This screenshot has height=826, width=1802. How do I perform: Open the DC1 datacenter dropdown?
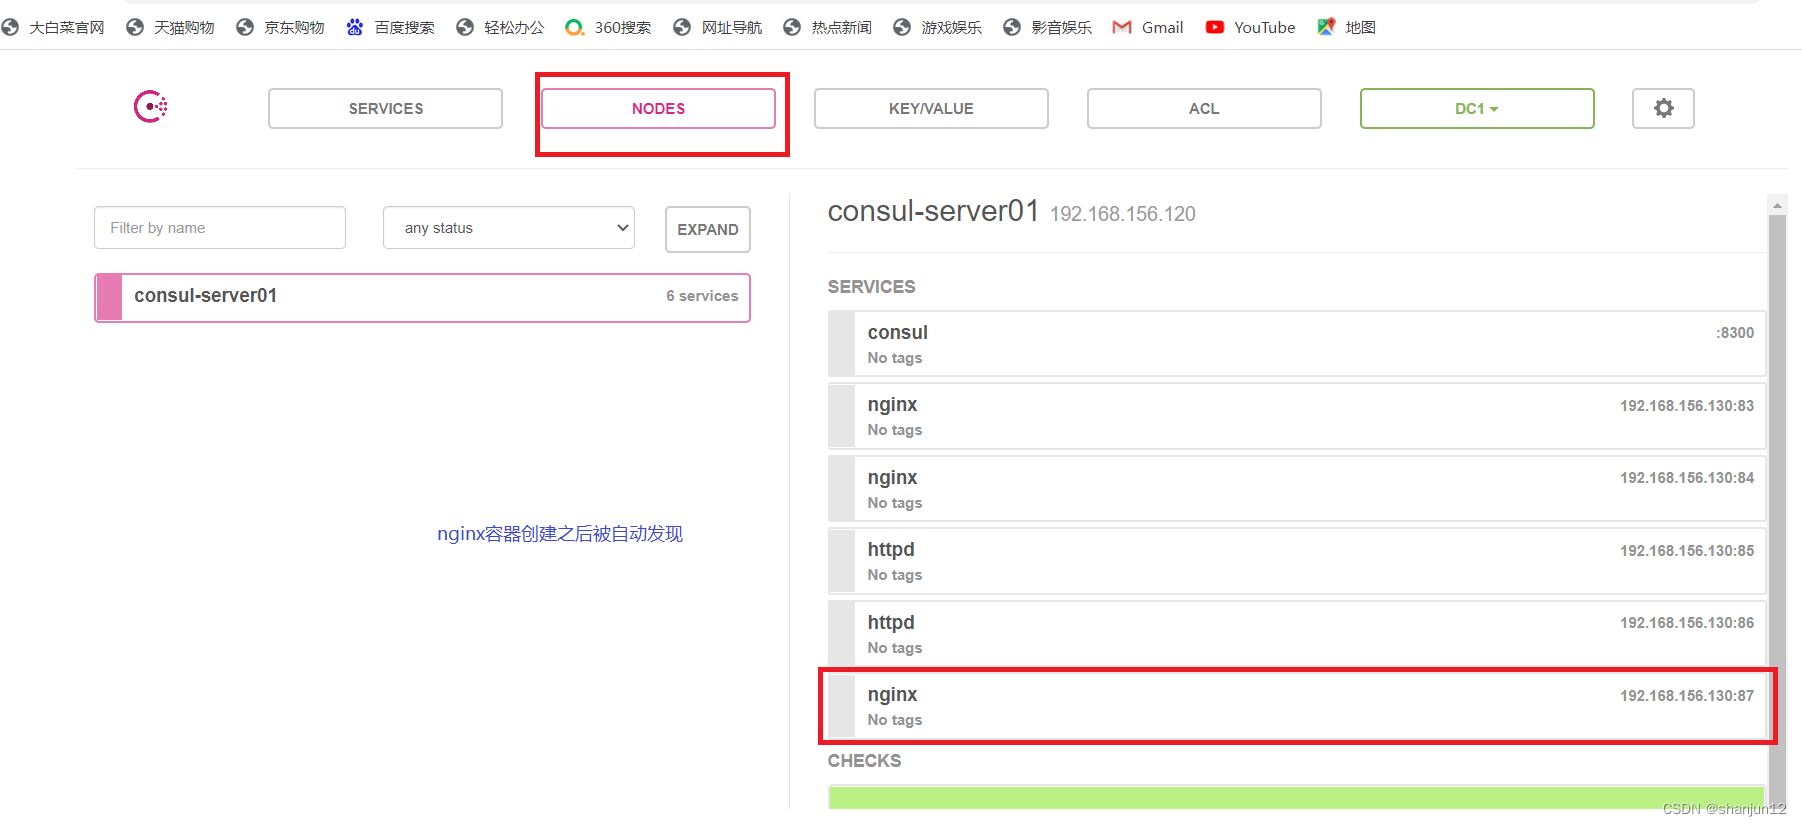(1477, 108)
